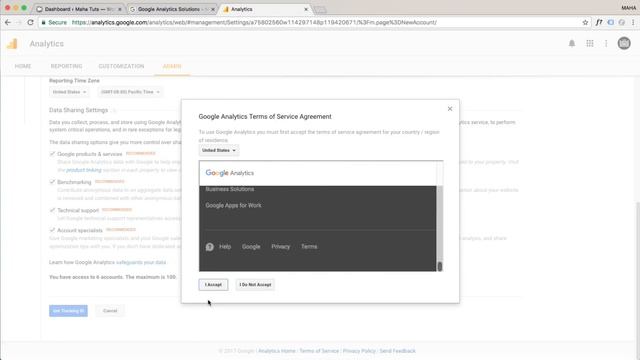Click Google link in terms frame
Screen dimensions: 640x360
251,247
